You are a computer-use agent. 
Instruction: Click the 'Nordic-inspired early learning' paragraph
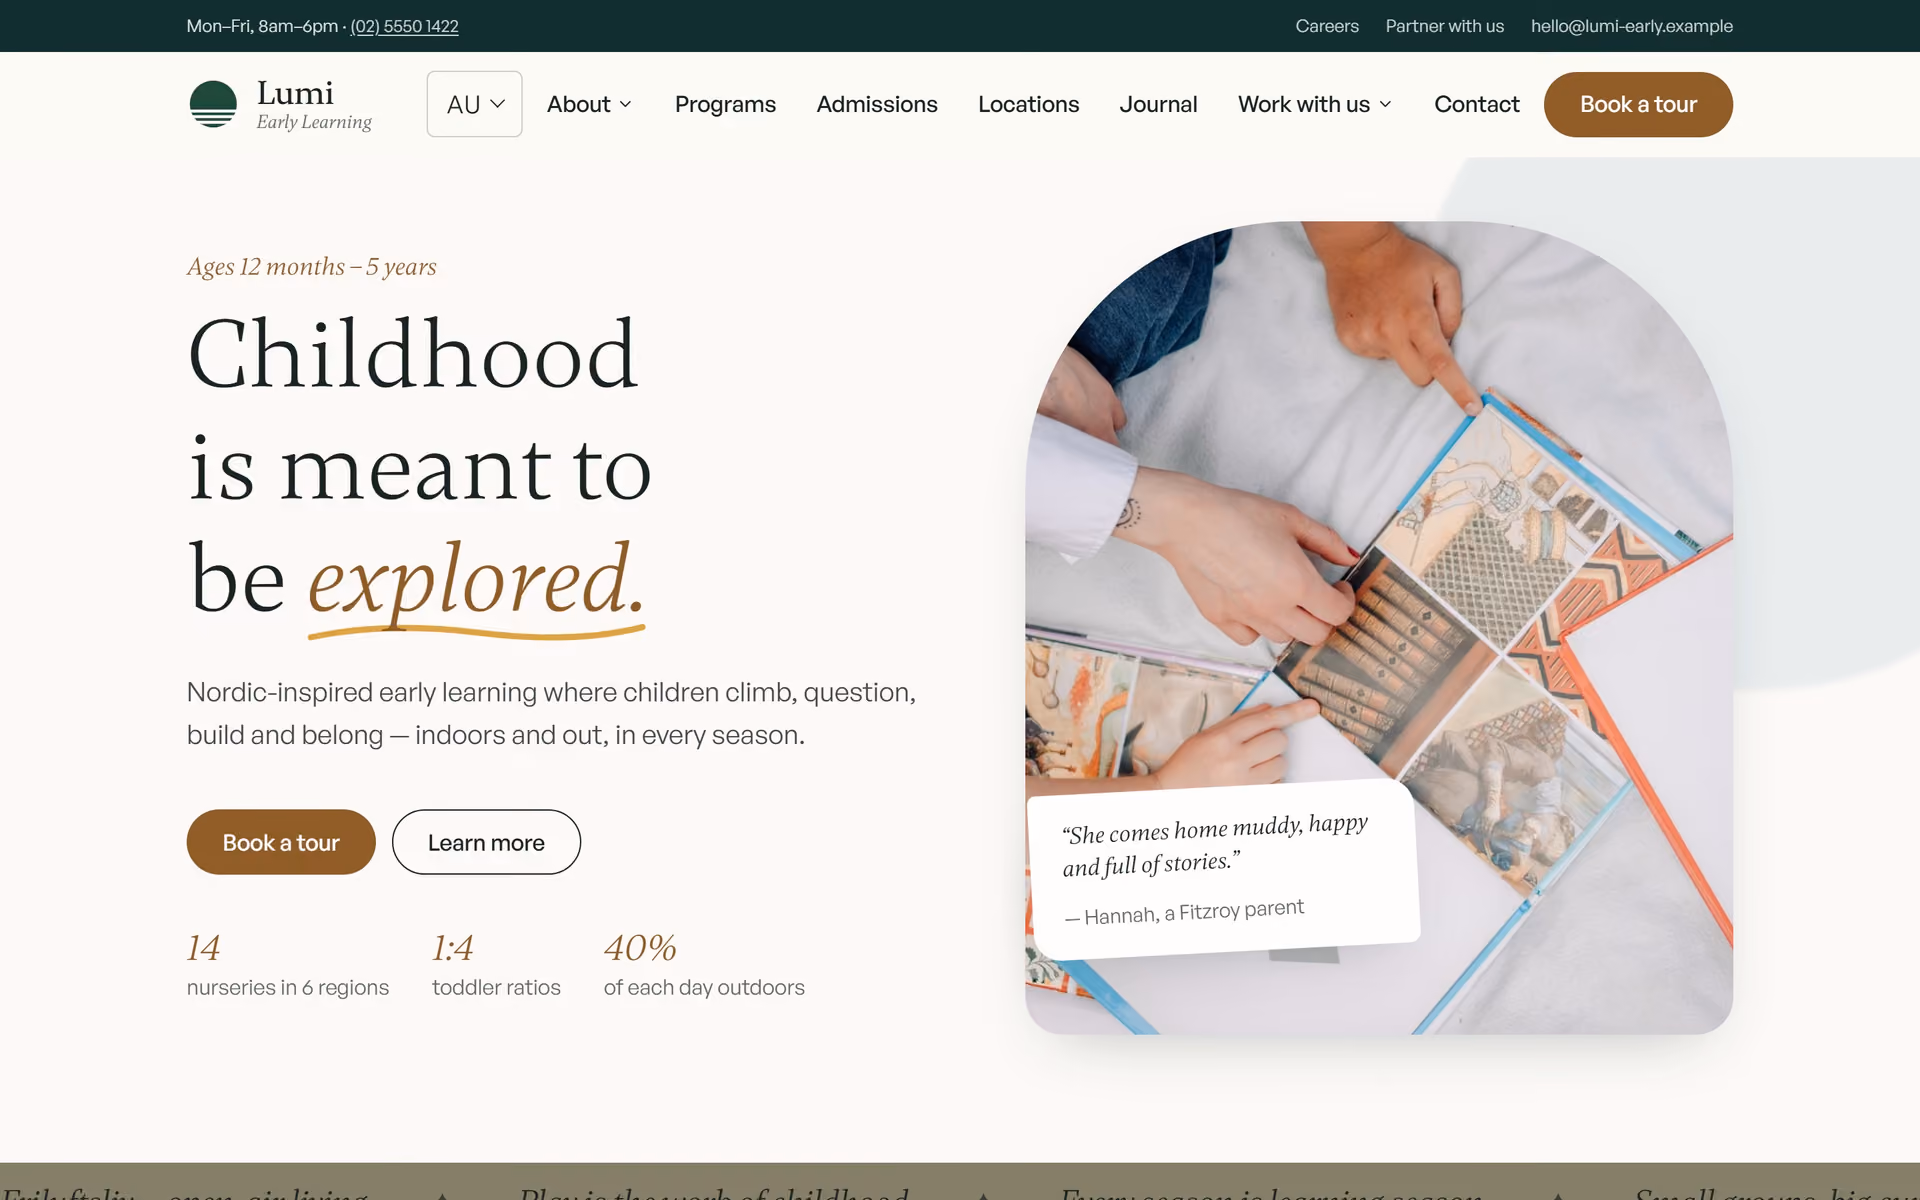(x=551, y=713)
